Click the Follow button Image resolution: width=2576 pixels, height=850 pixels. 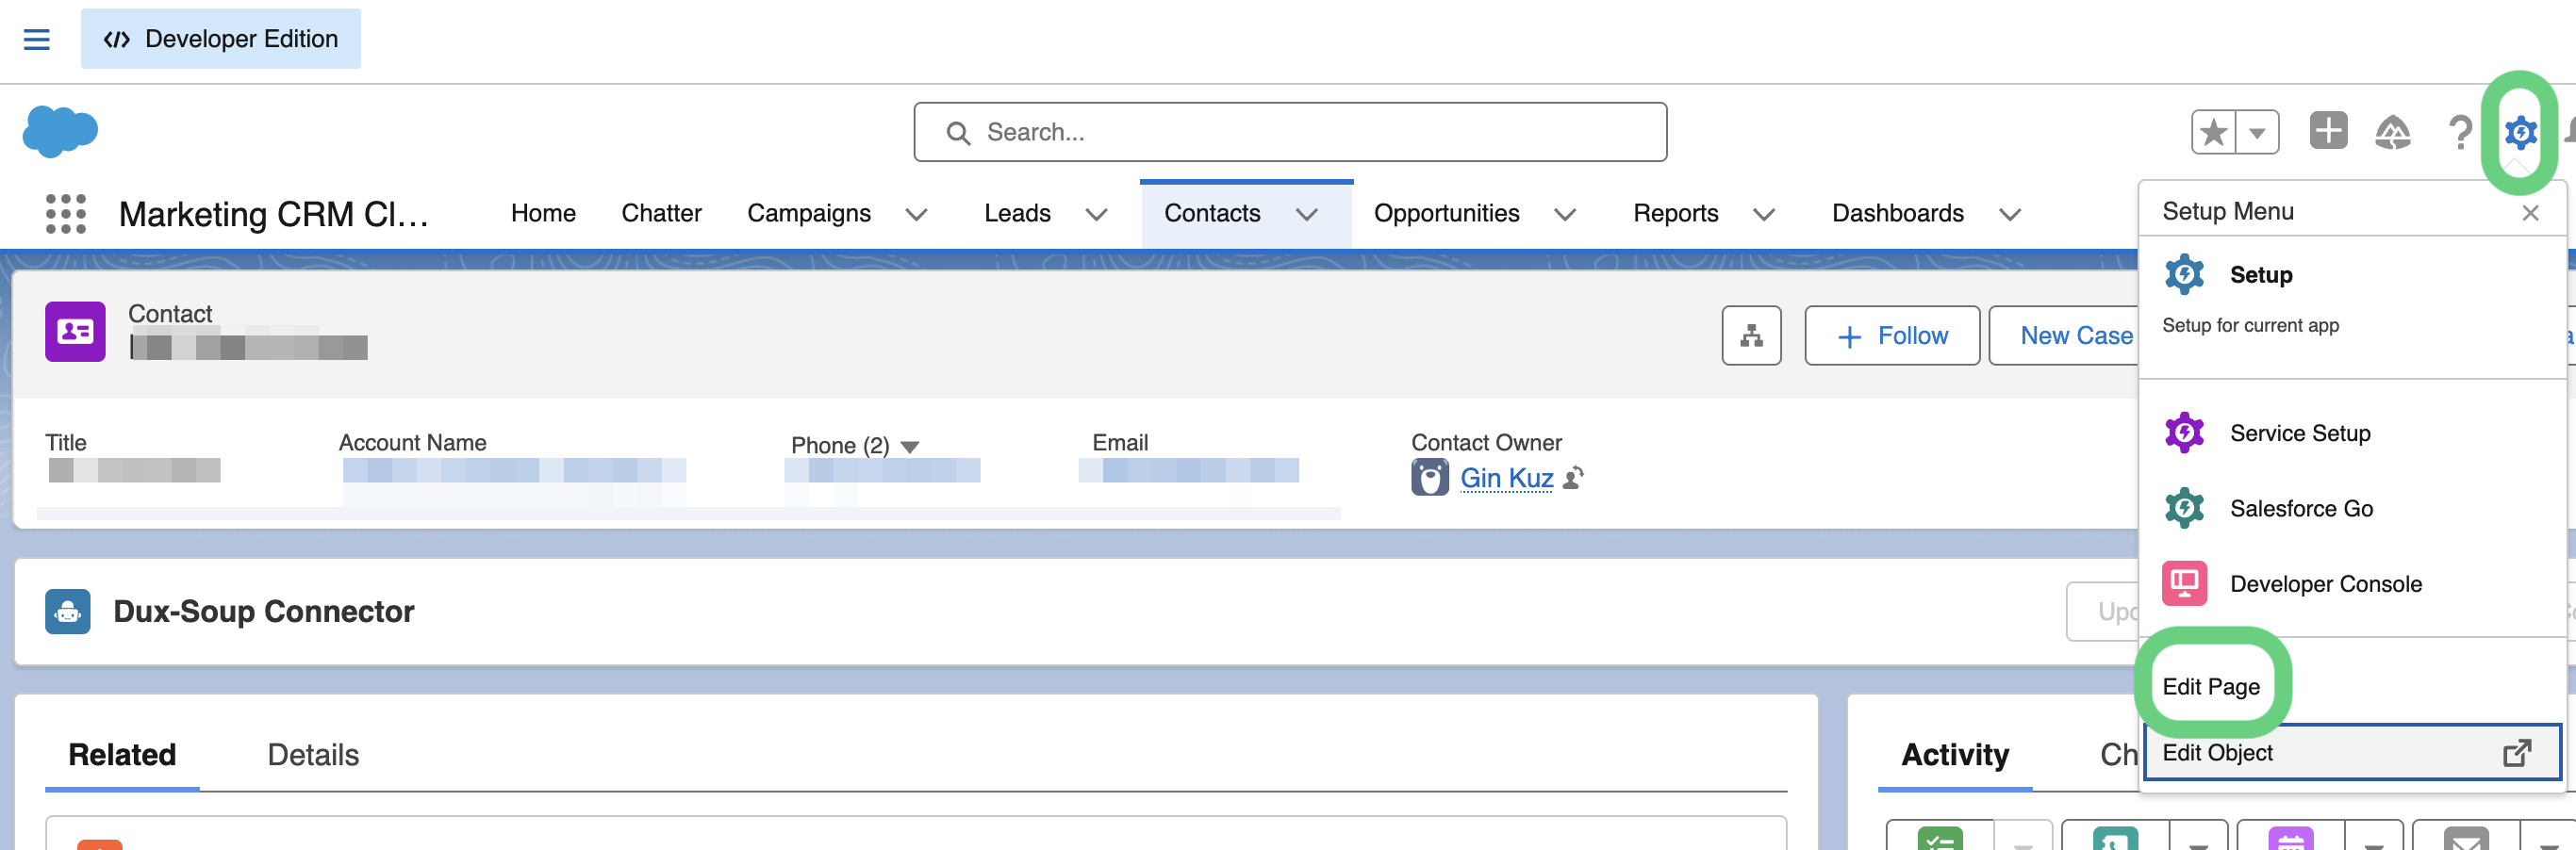tap(1892, 335)
